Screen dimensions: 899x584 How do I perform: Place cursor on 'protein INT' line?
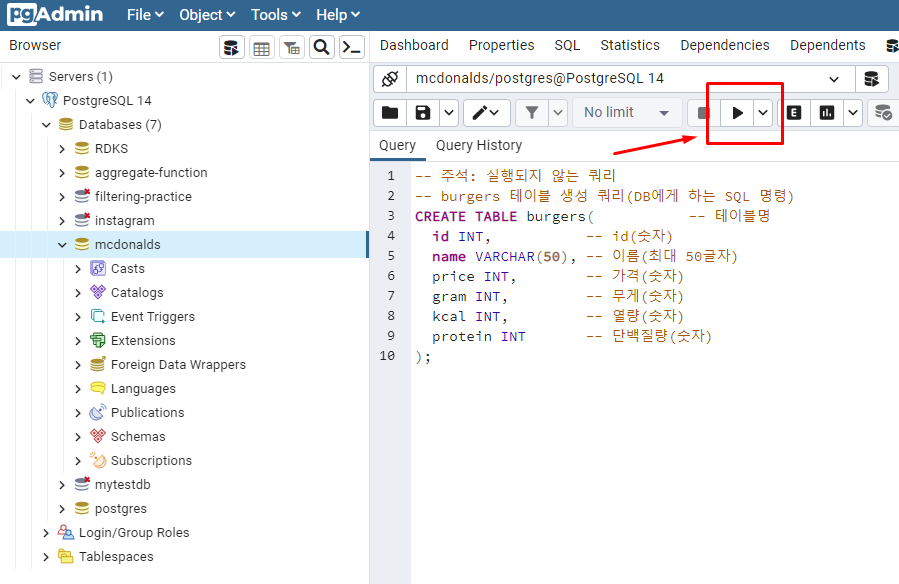[x=479, y=336]
